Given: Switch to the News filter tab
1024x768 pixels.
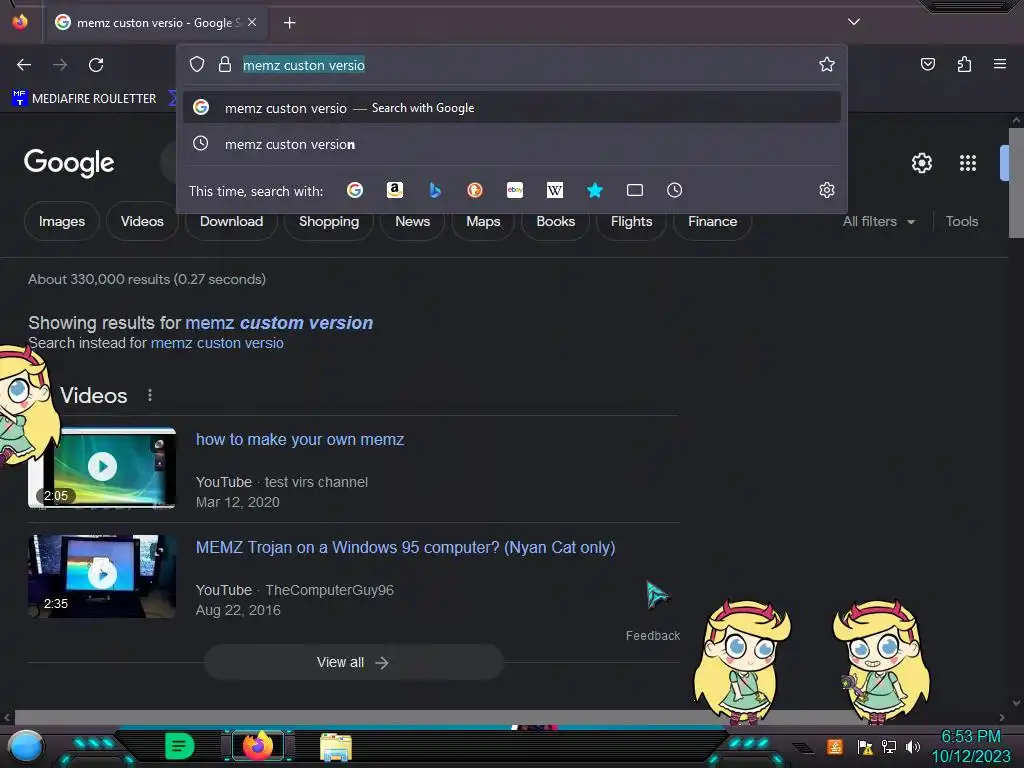Looking at the screenshot, I should click(412, 221).
